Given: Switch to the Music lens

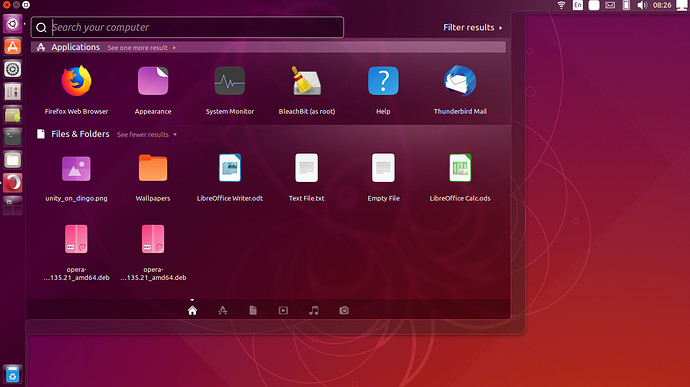Looking at the screenshot, I should [314, 310].
